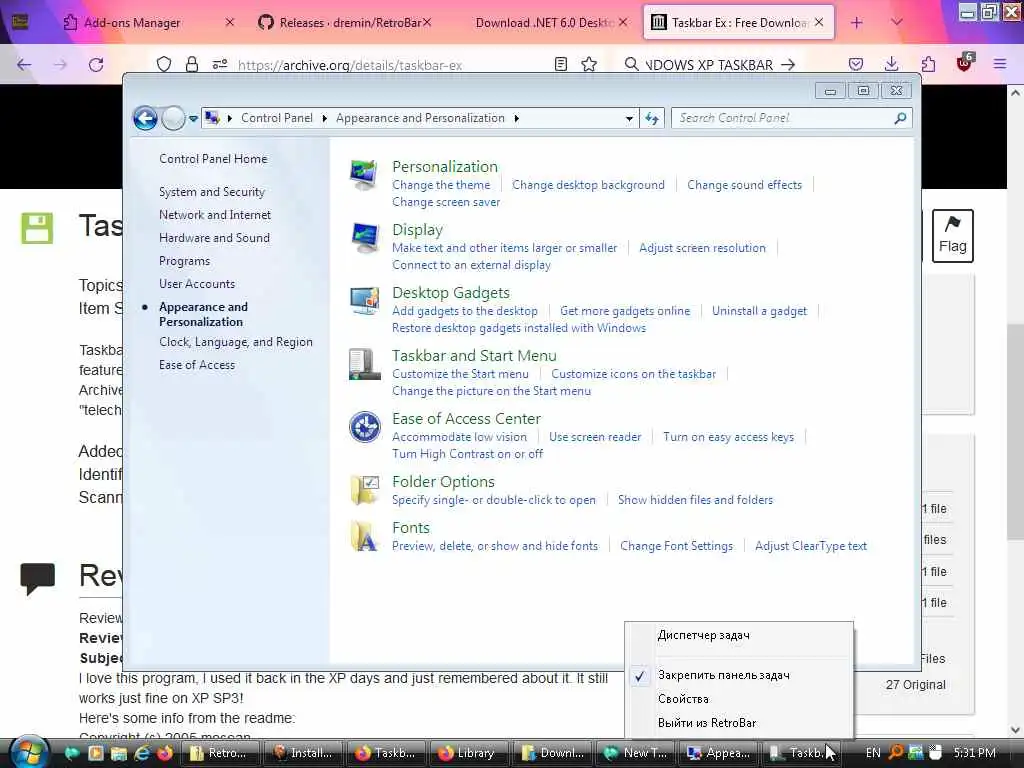The height and width of the screenshot is (768, 1024).
Task: Open the Firefox downloads panel
Action: click(x=891, y=64)
